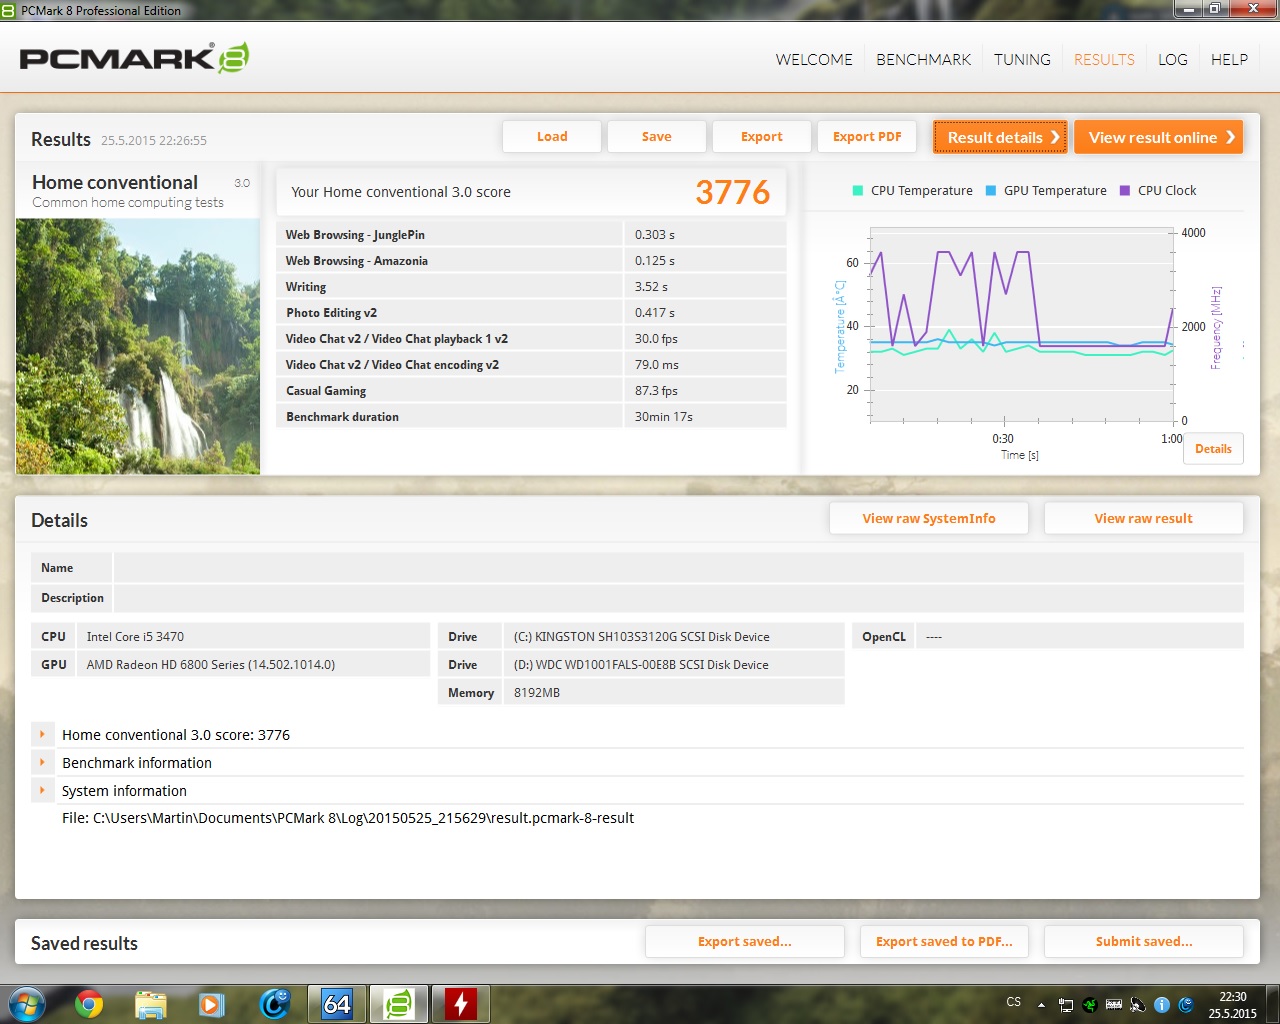The height and width of the screenshot is (1024, 1280).
Task: Switch to the AIDA64 taskbar window
Action: (337, 1003)
